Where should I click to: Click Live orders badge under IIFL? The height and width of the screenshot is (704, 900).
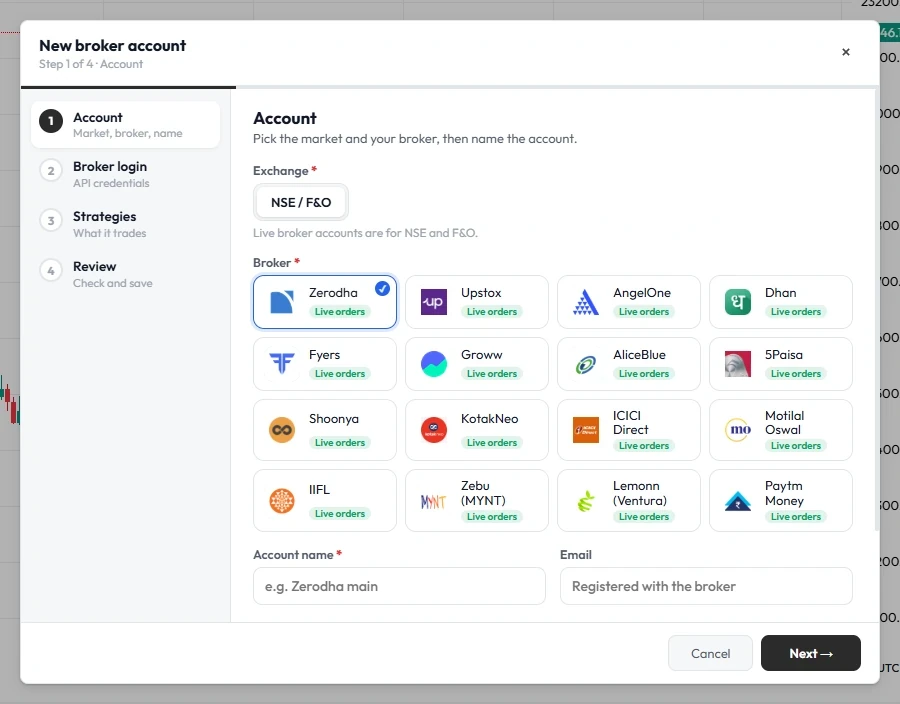point(340,514)
